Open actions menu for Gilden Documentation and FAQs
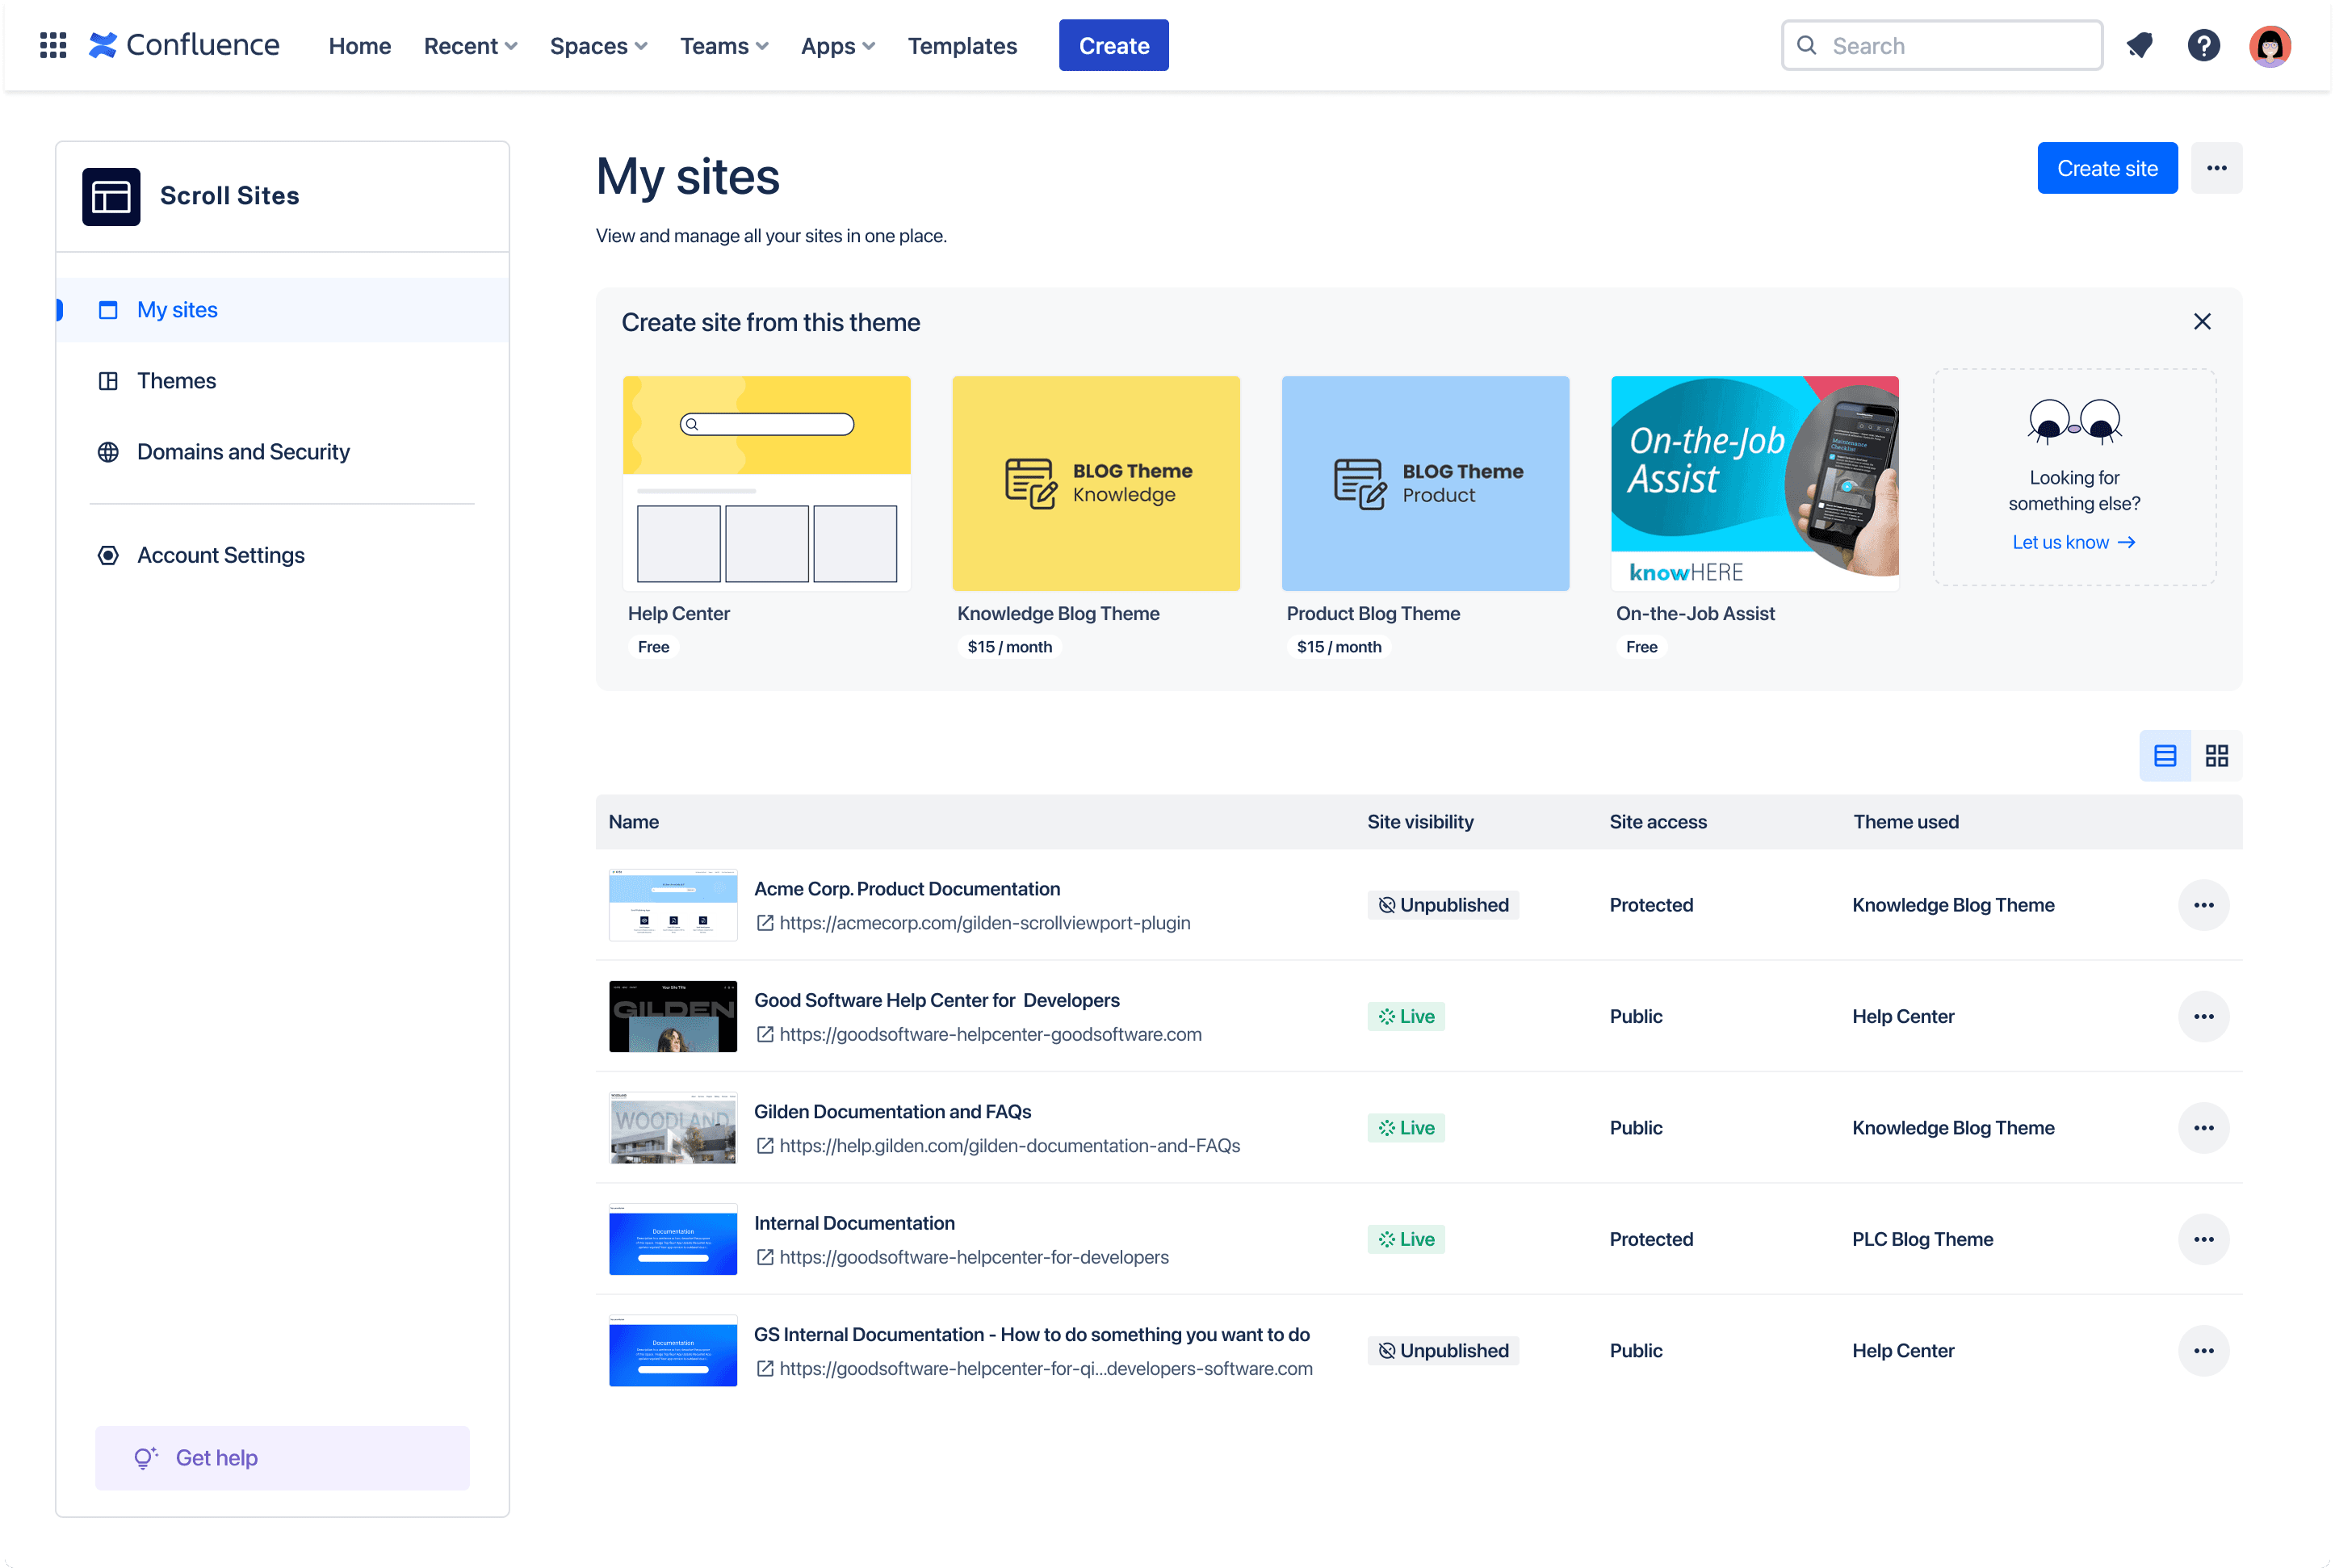 click(x=2203, y=1128)
